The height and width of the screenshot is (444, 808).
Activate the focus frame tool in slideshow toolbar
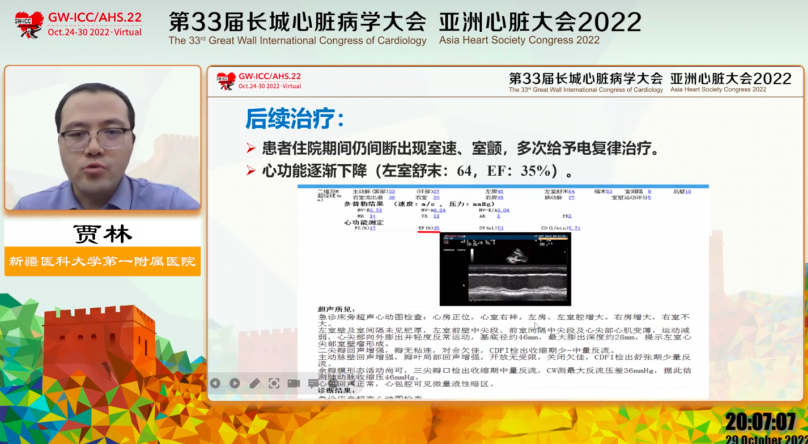[x=274, y=383]
